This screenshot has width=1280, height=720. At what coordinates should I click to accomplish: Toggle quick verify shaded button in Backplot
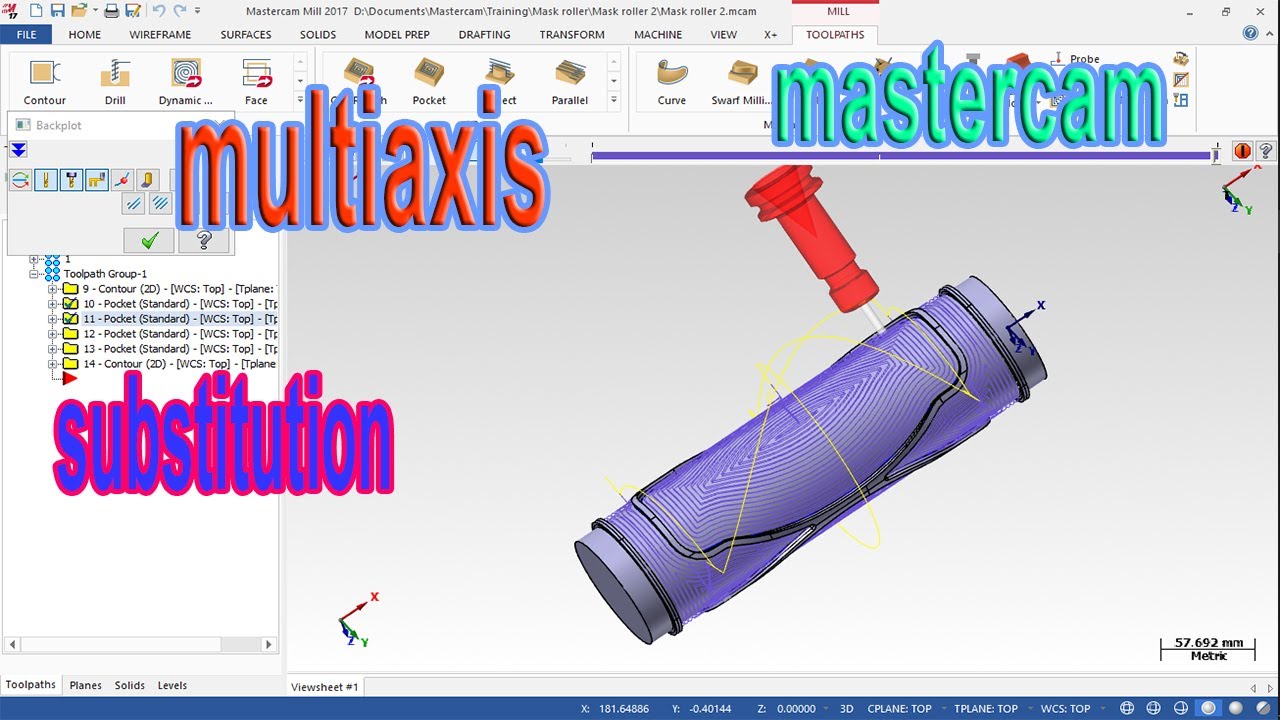tap(148, 180)
